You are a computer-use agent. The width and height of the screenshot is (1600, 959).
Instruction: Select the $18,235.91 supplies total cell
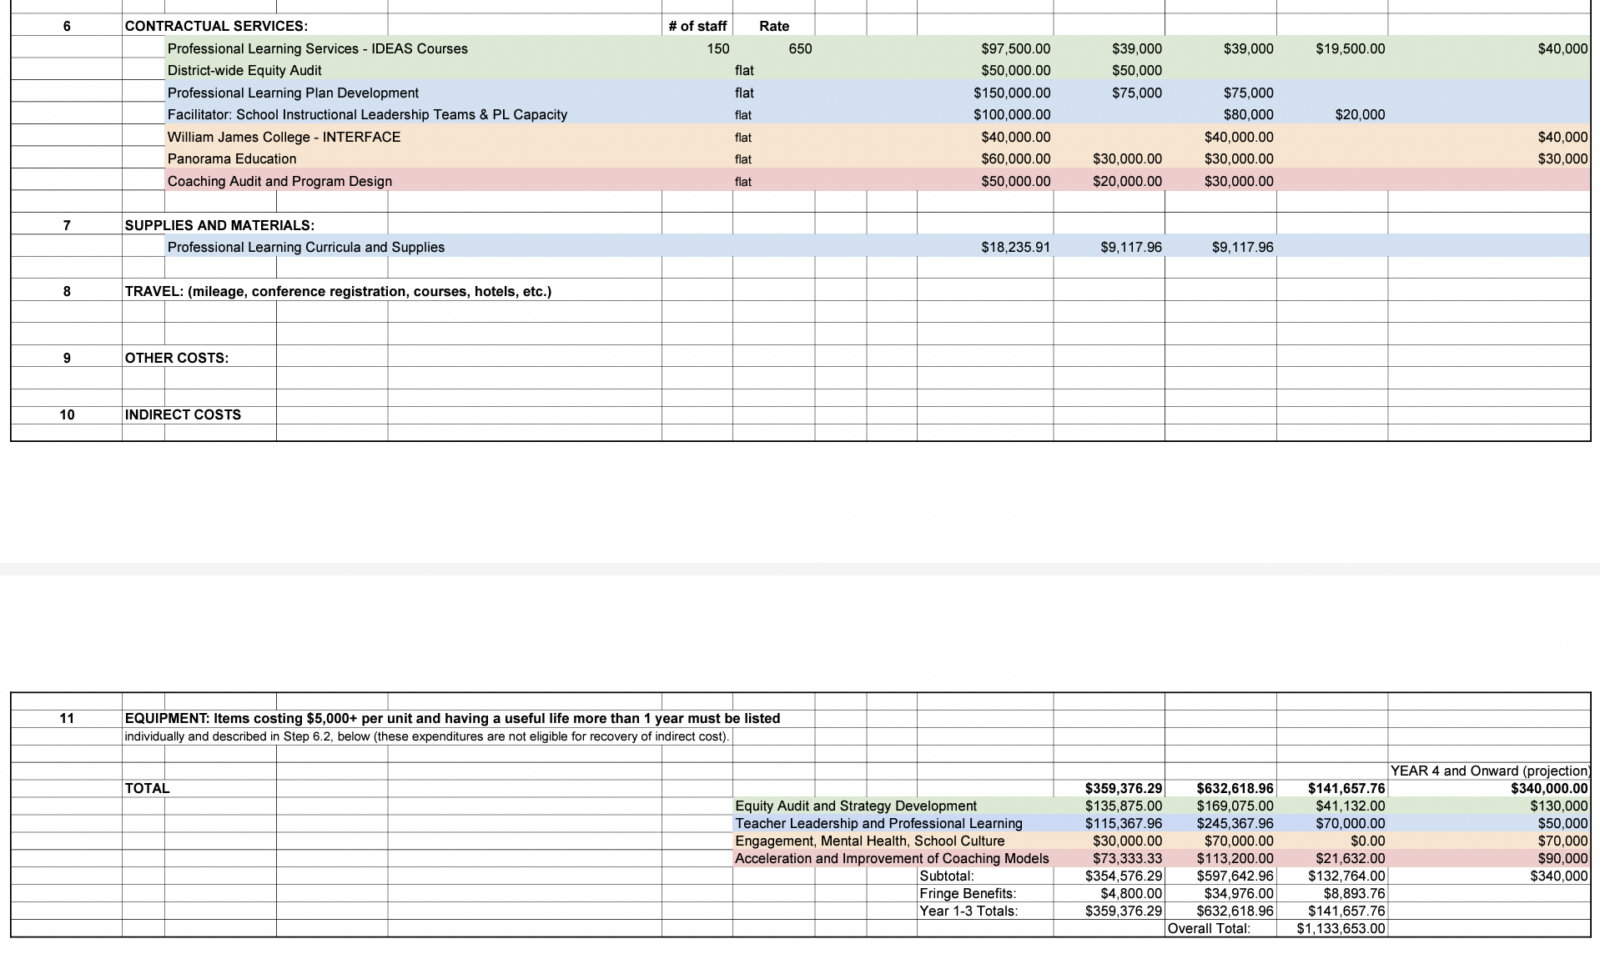1015,247
